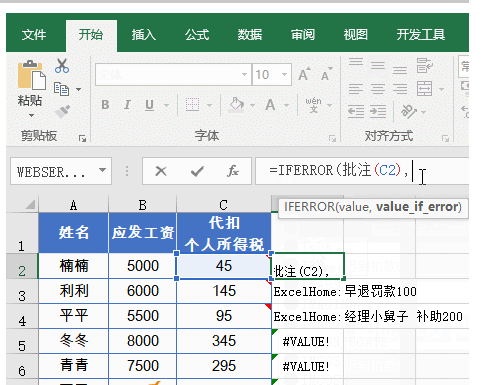Open the 文件 tab
This screenshot has width=486, height=385.
coord(34,35)
